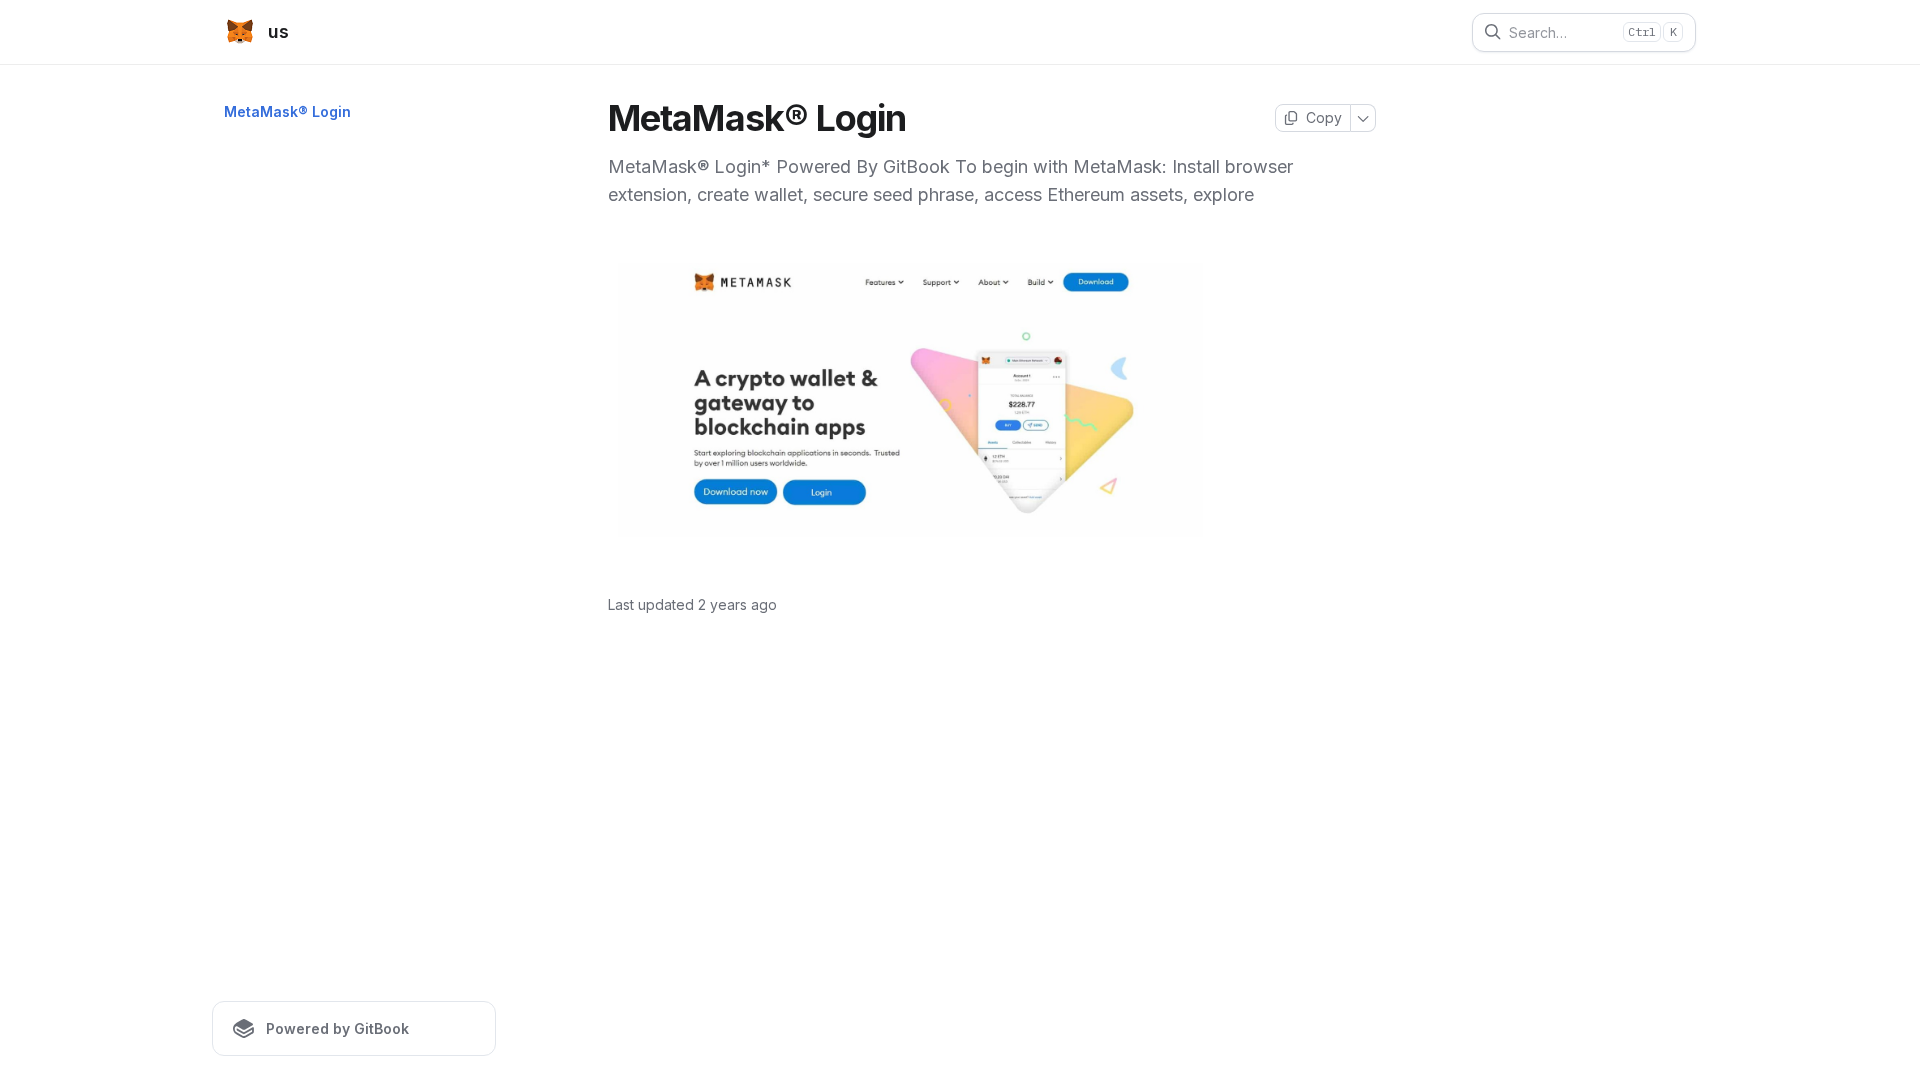Open the About menu in embedded image
Screen dimensions: 1920x1080
tap(993, 282)
